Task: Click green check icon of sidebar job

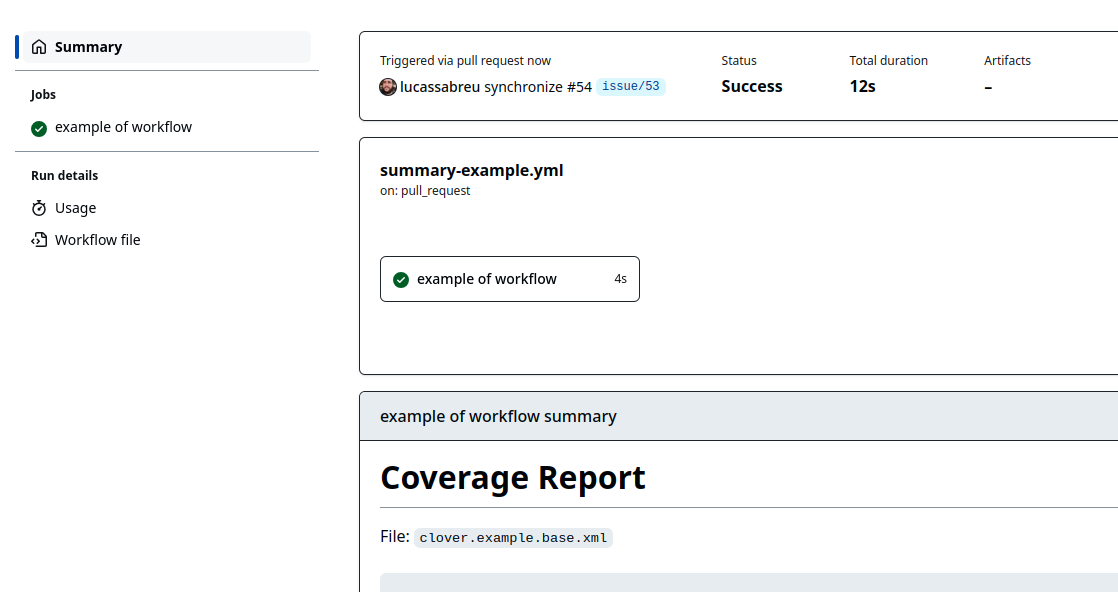Action: click(39, 128)
